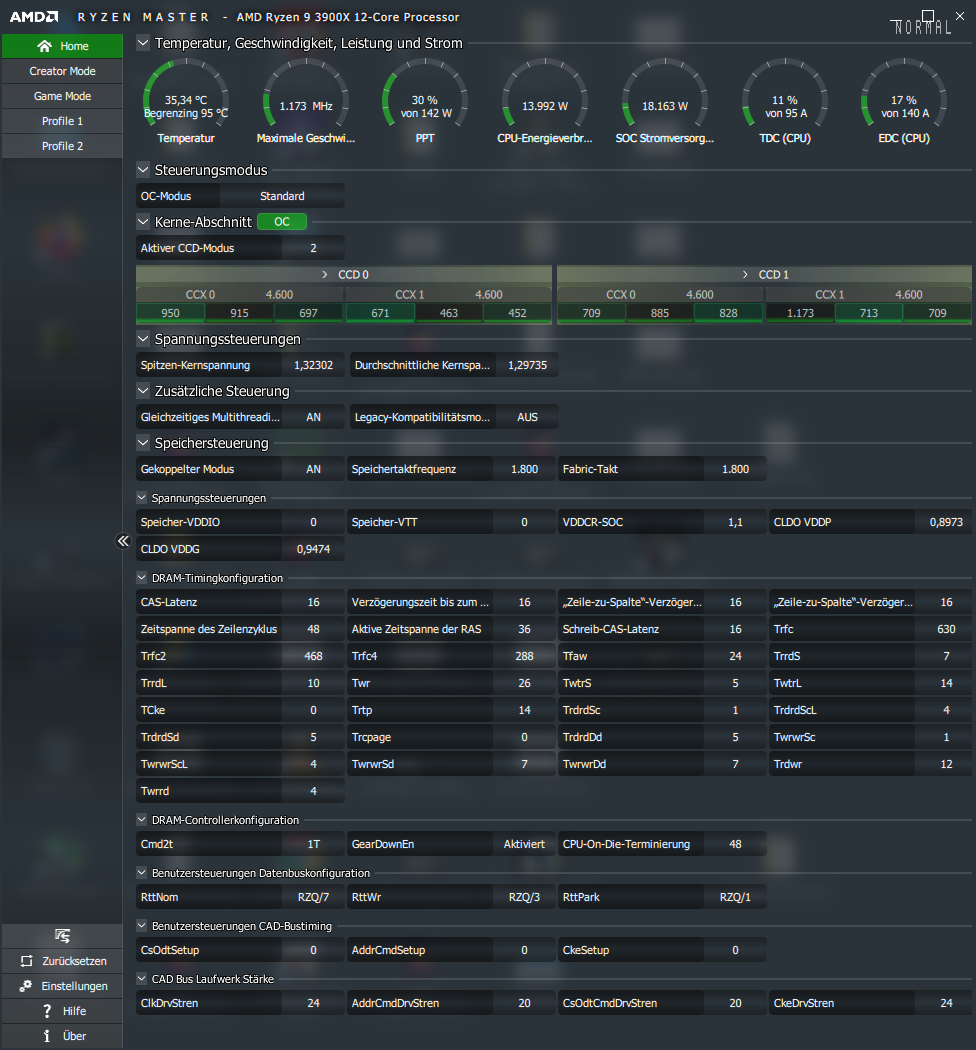The height and width of the screenshot is (1050, 976).
Task: Click Gleichzeitiges Multithreading AN value
Action: tap(313, 417)
